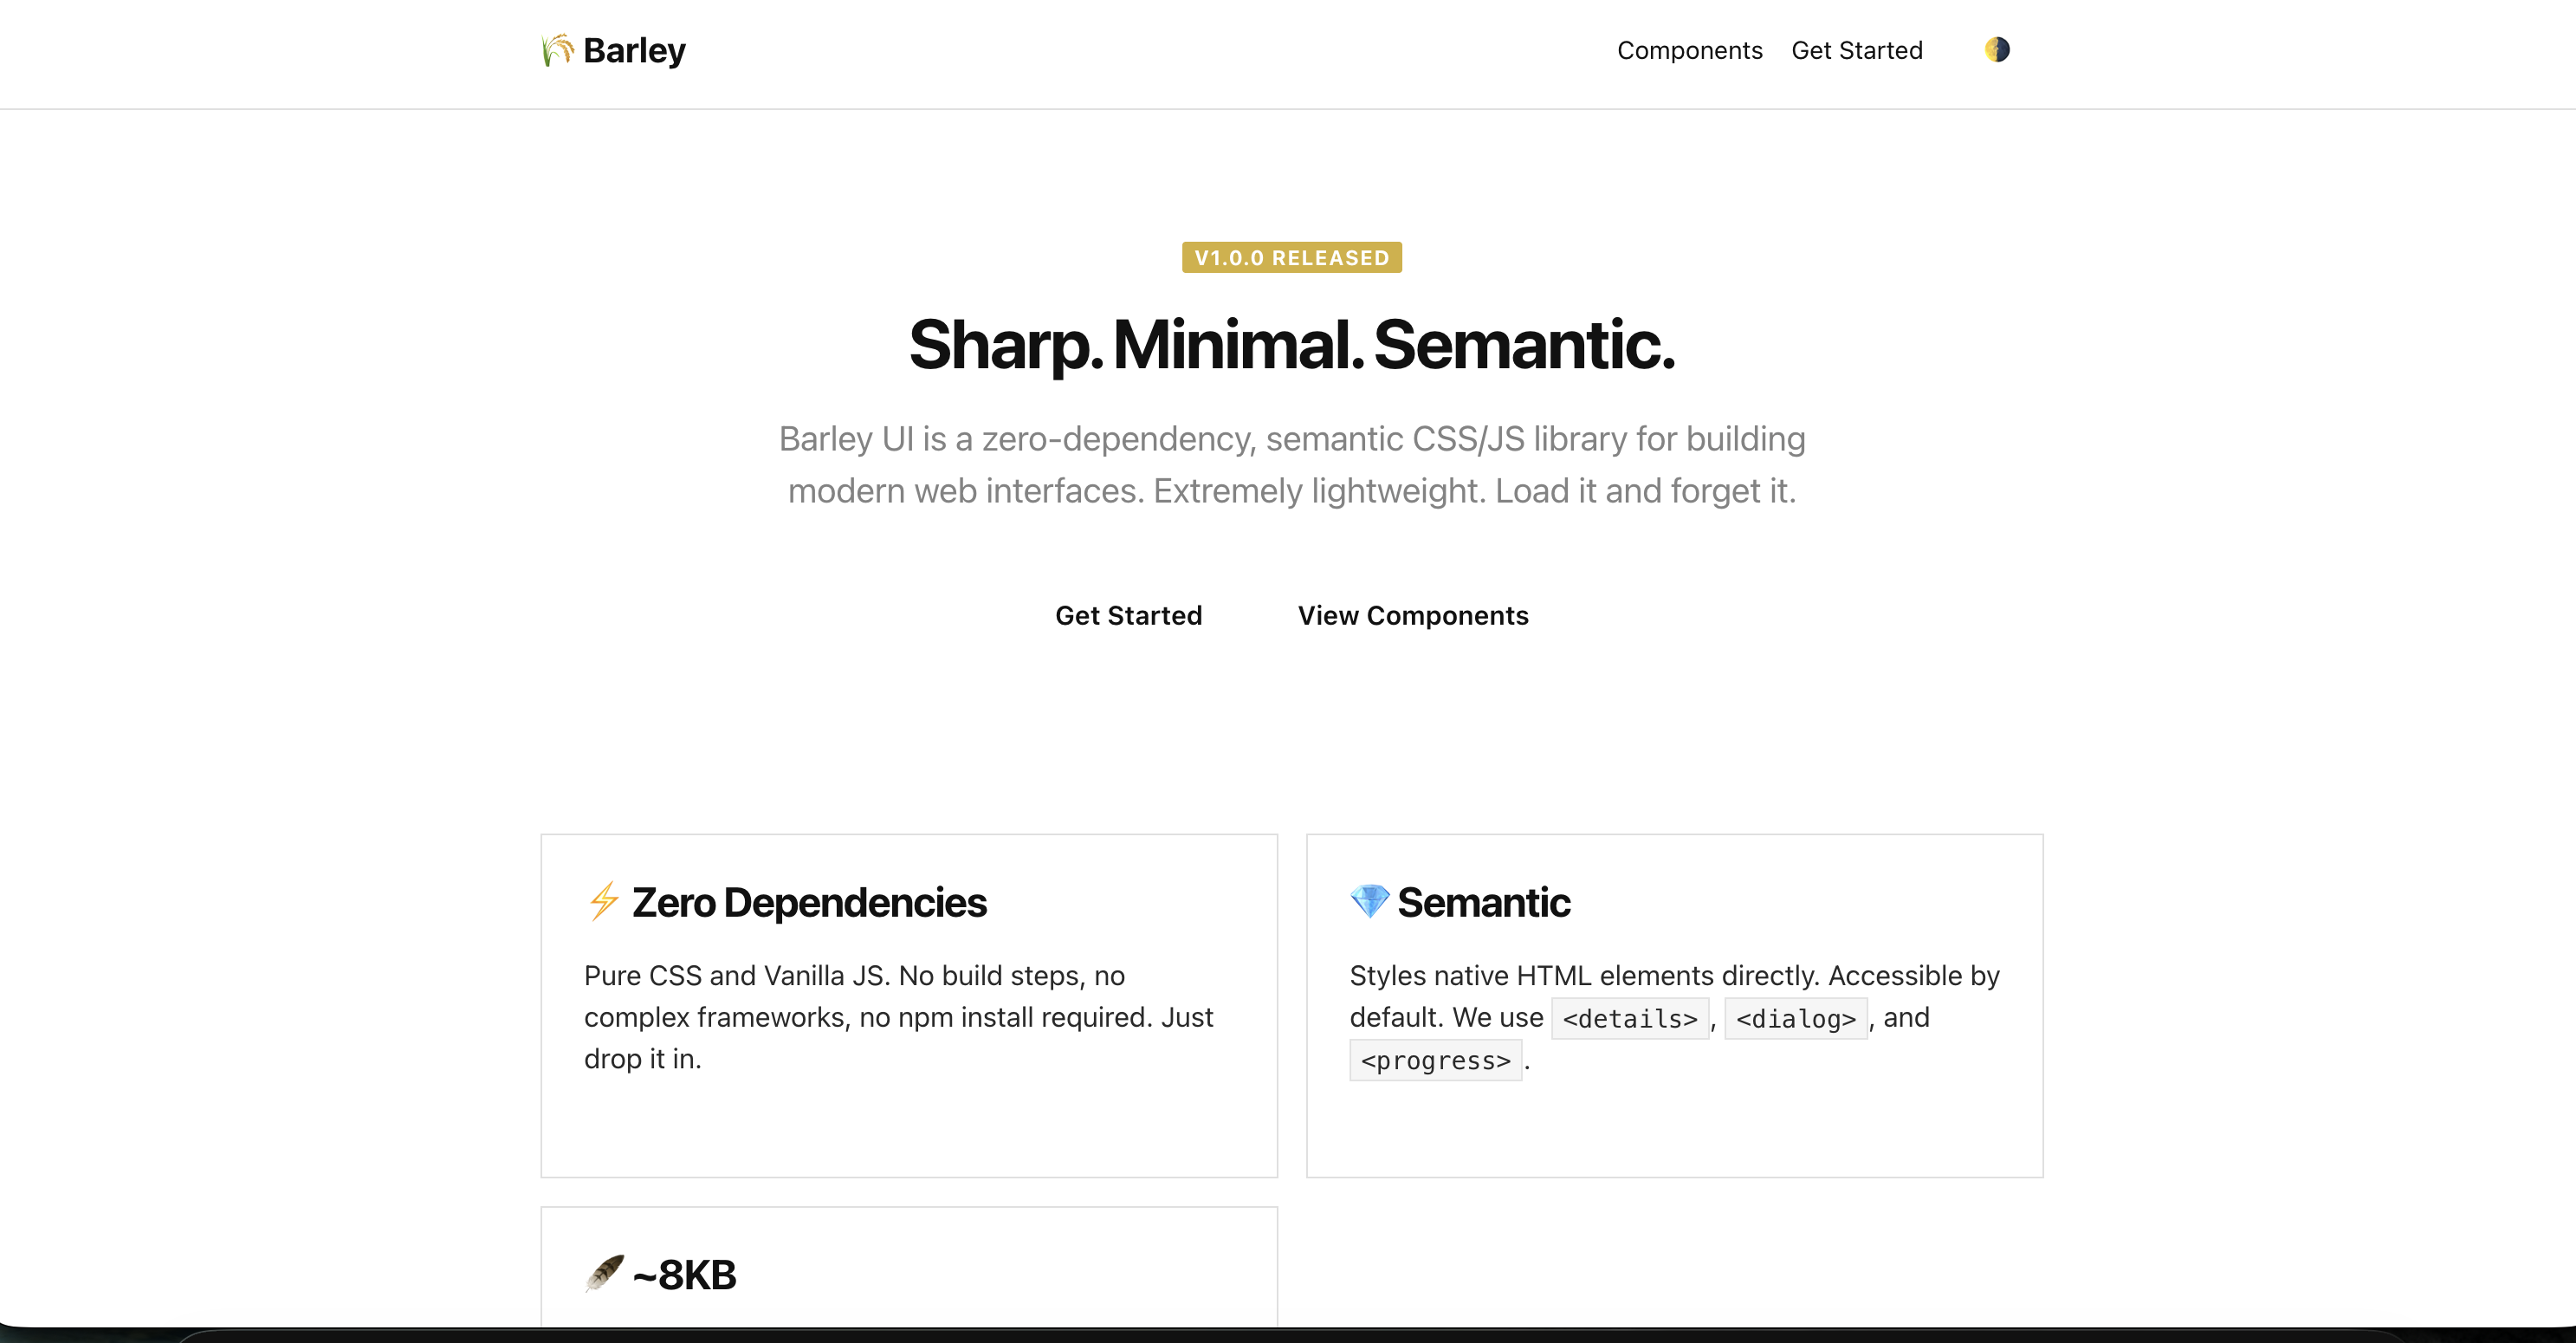Click the diamond icon beside Semantic
Viewport: 2576px width, 1343px height.
pyautogui.click(x=1370, y=901)
